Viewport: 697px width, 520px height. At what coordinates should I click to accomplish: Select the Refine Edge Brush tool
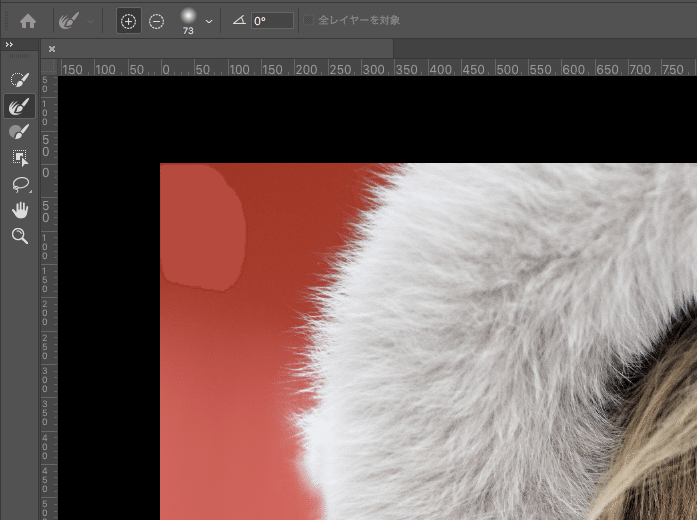pos(20,106)
